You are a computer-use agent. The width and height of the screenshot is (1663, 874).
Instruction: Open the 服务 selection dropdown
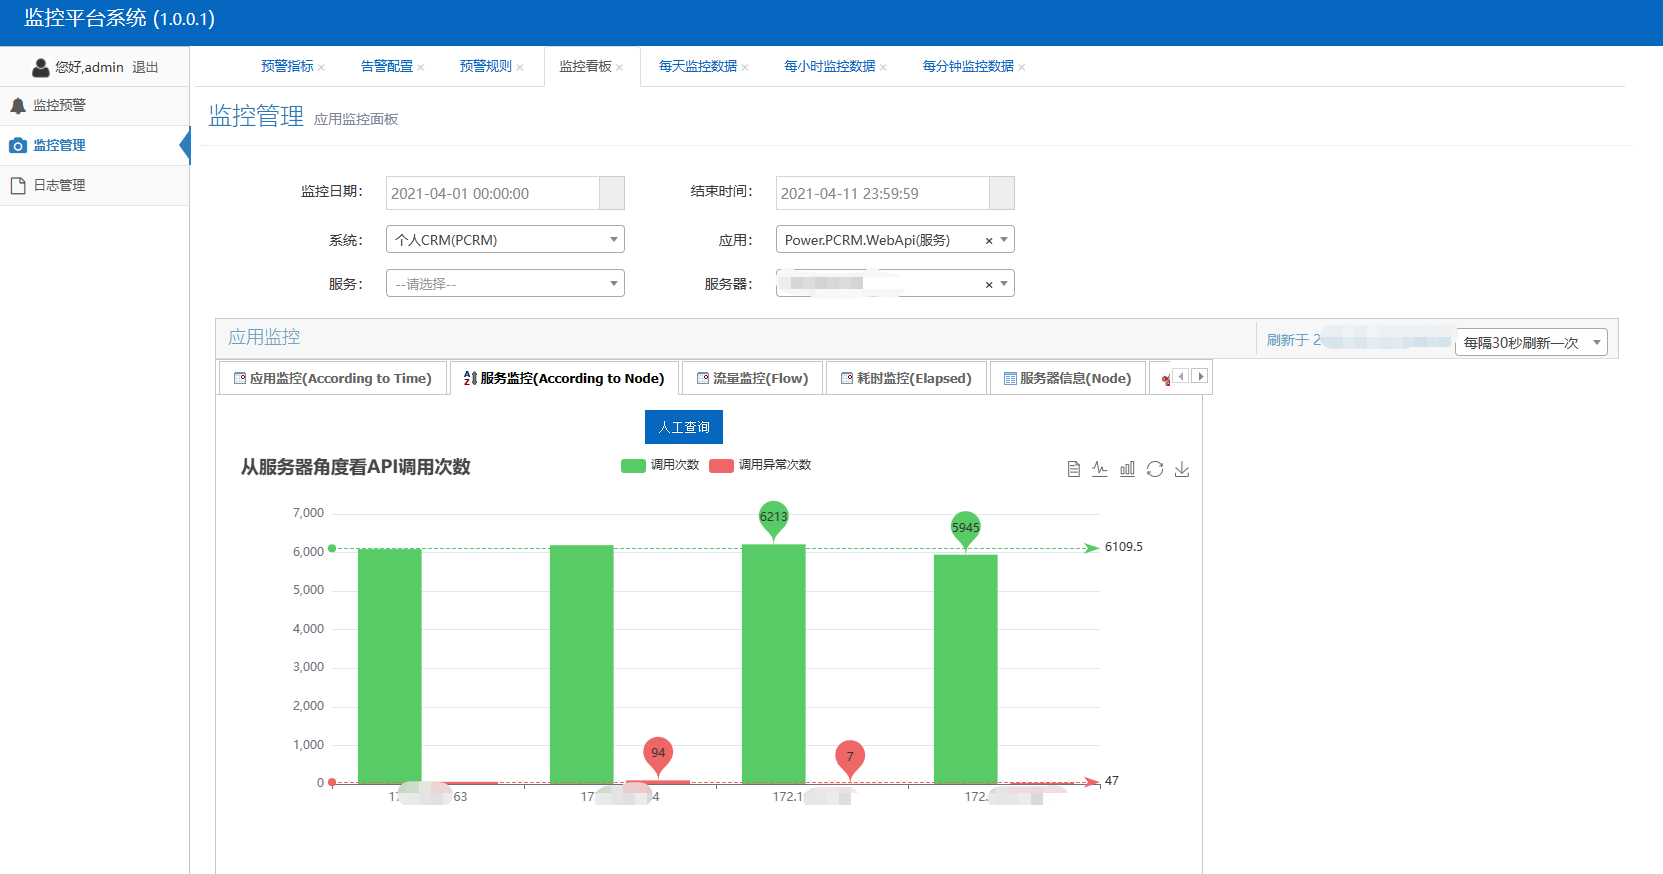tap(505, 284)
